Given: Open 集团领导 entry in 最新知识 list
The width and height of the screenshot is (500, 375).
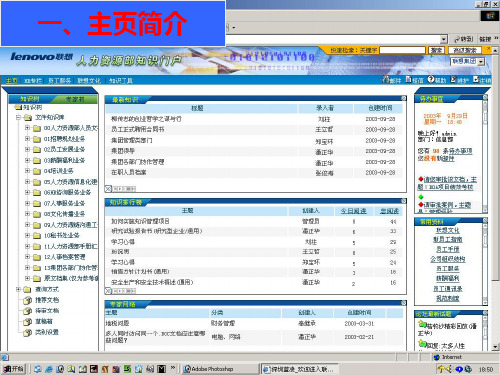Looking at the screenshot, I should click(x=123, y=151).
